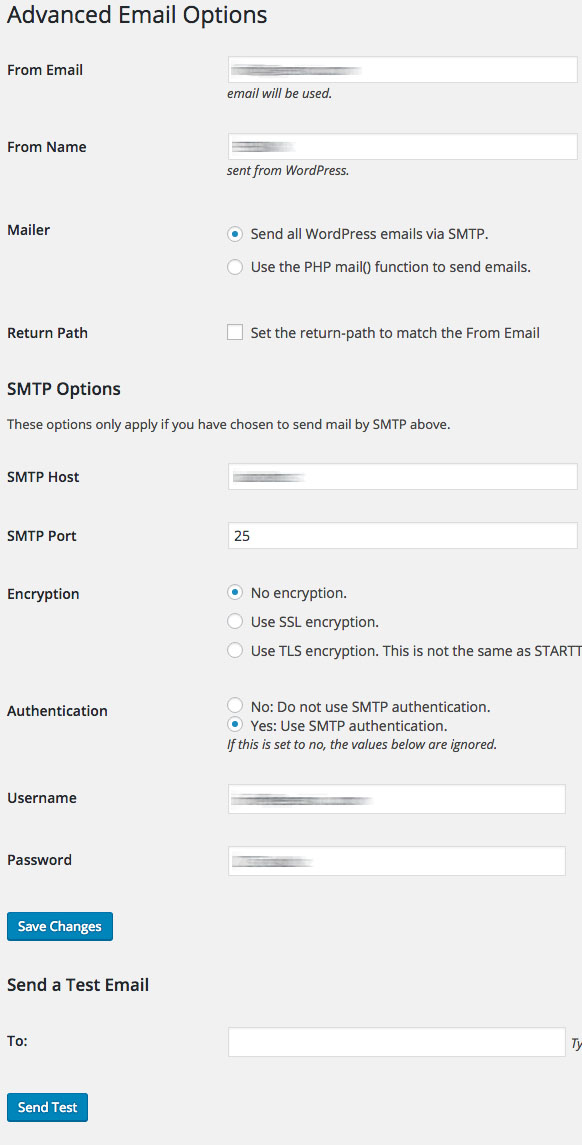Click the SMTP Host text field
This screenshot has height=1145, width=582.
[x=403, y=476]
